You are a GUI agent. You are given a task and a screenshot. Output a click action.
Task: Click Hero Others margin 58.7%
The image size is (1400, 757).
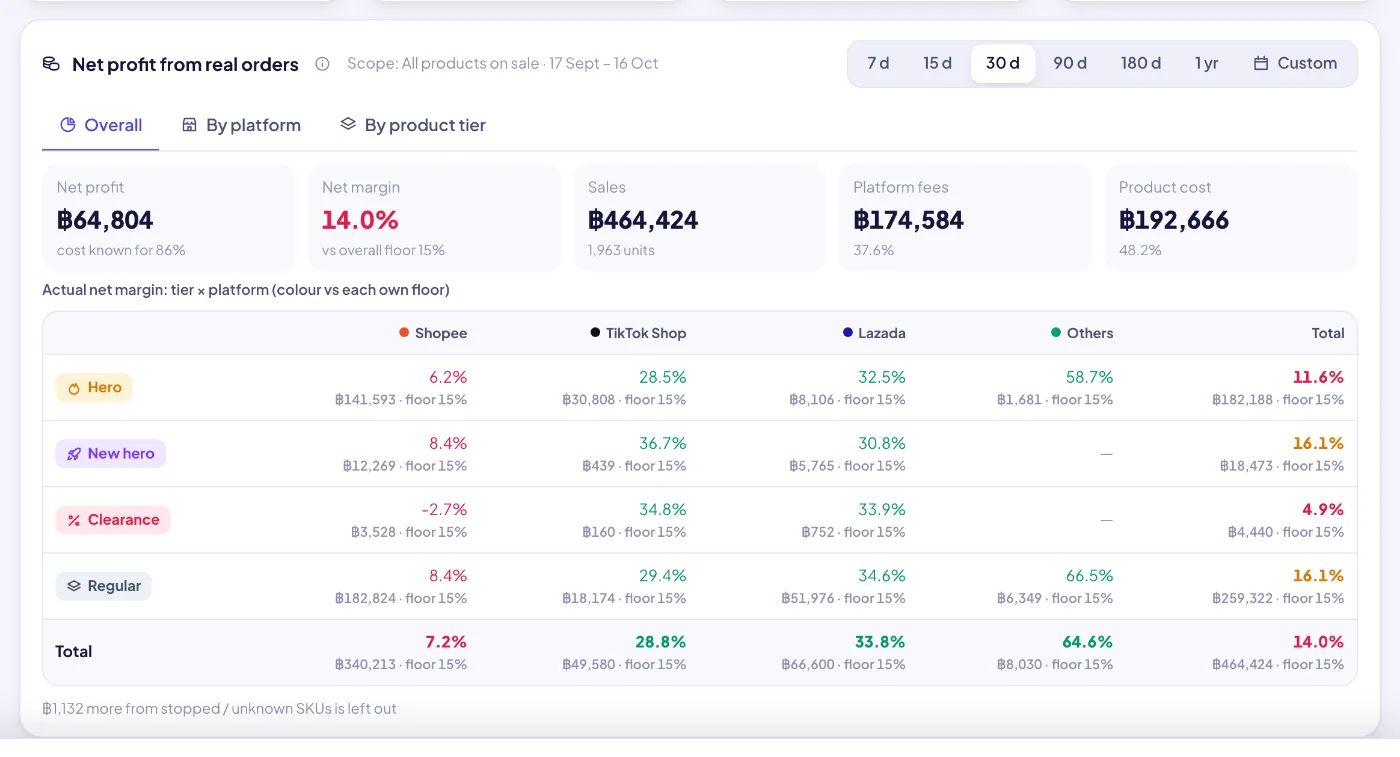click(1089, 377)
